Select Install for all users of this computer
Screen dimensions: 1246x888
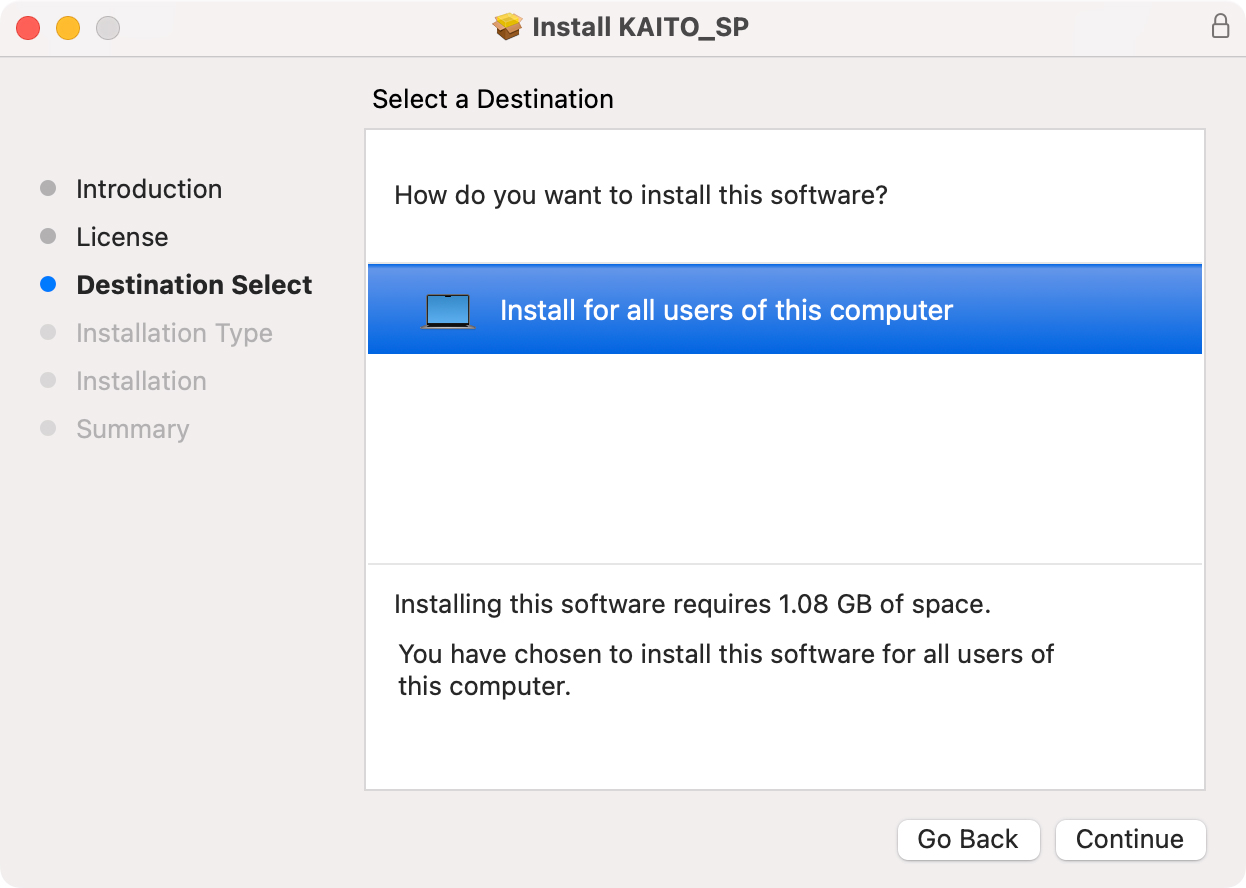click(785, 310)
